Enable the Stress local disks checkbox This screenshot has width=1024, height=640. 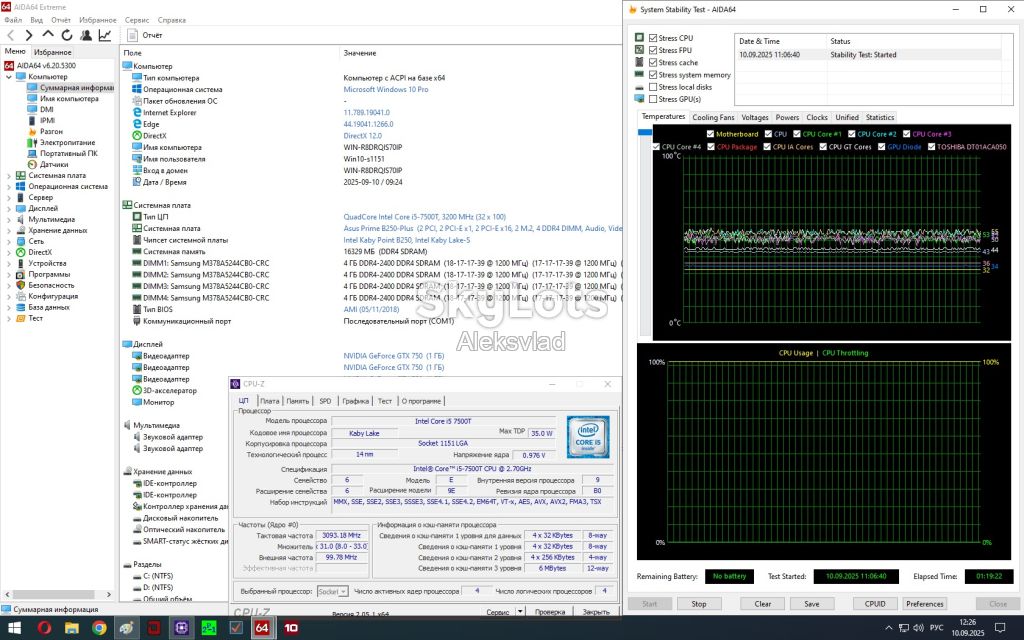pos(652,87)
